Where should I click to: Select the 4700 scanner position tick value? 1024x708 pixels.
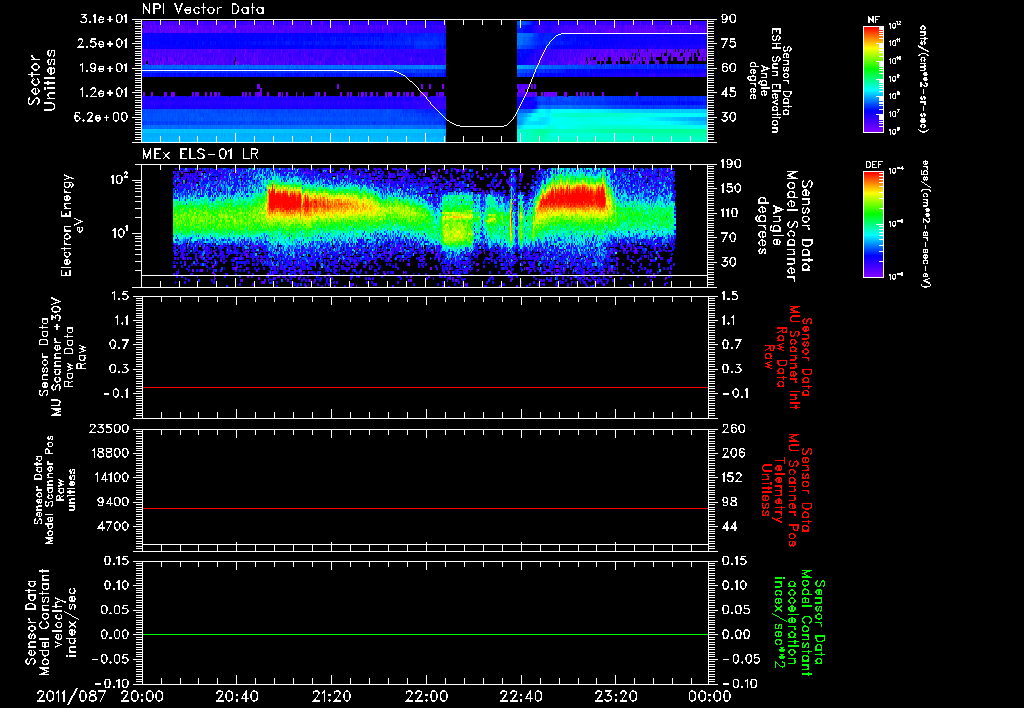point(113,526)
